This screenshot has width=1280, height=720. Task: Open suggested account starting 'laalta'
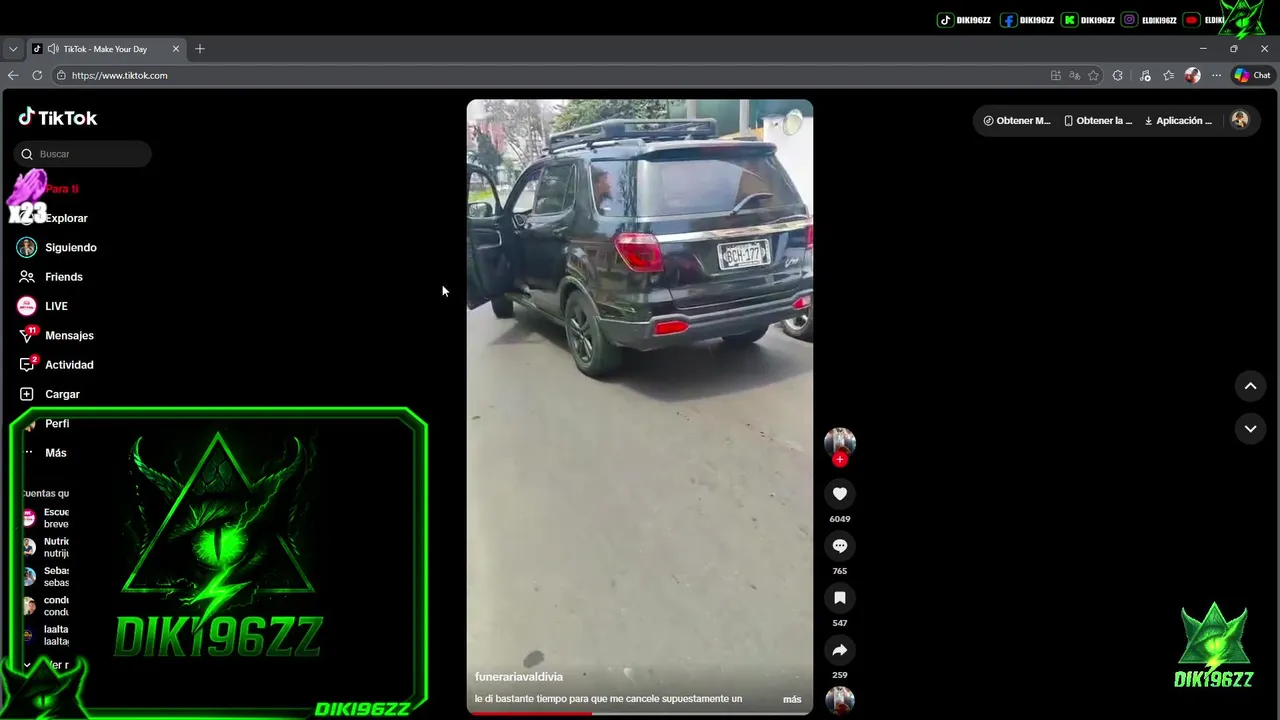45,635
